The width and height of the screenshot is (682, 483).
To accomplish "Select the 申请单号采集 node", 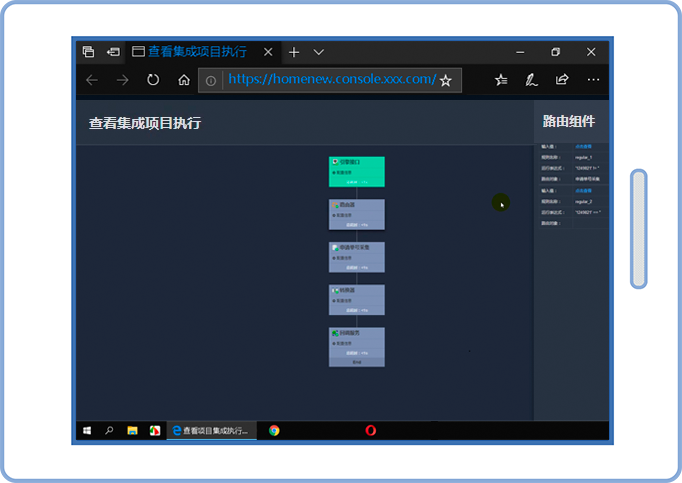I will (356, 257).
